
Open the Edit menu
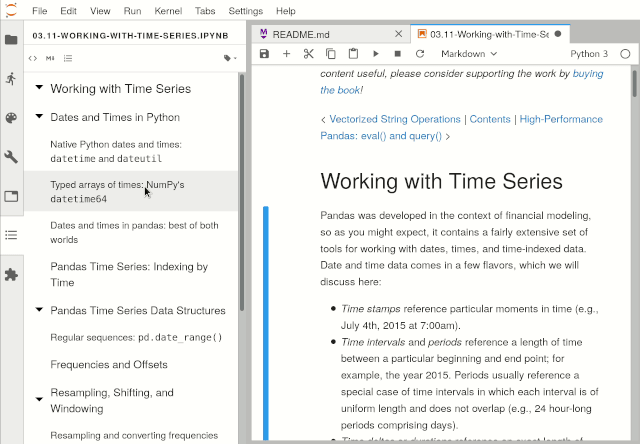point(68,11)
